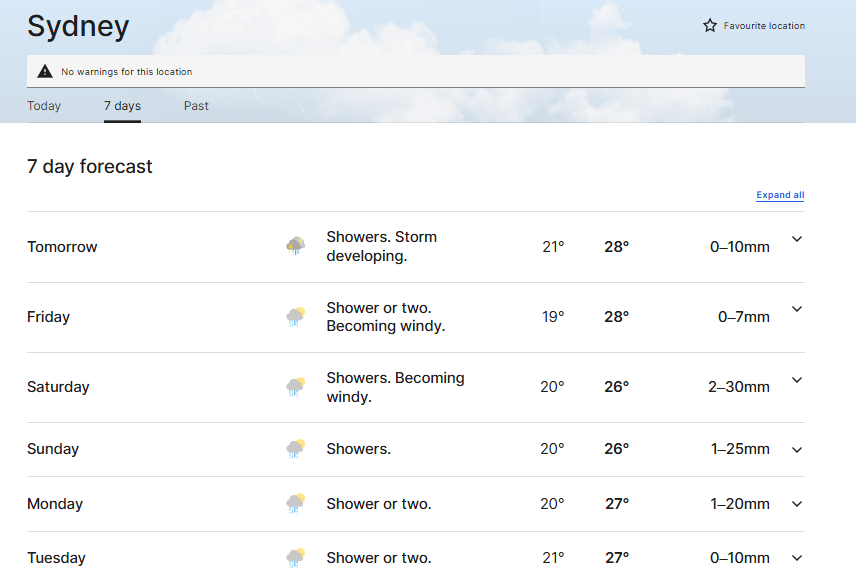This screenshot has width=856, height=584.
Task: Click Monday's shower weather icon
Action: click(x=295, y=504)
